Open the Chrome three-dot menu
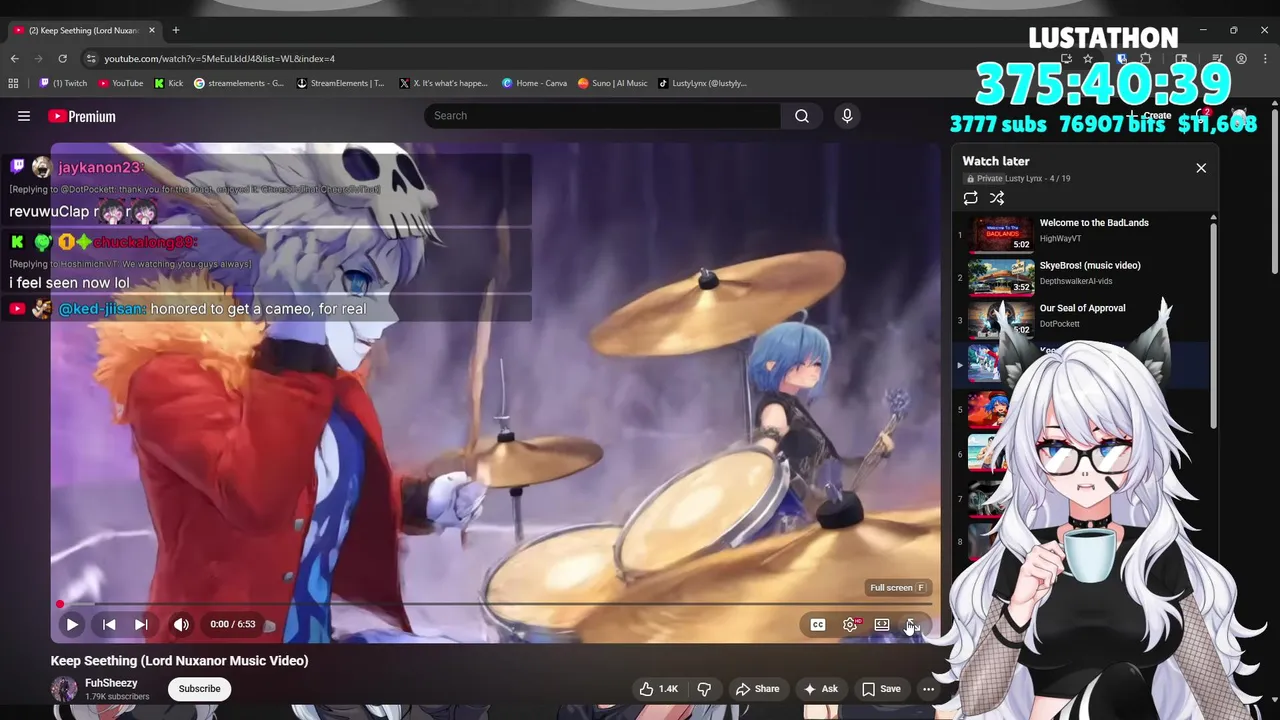1280x720 pixels. pyautogui.click(x=1265, y=59)
